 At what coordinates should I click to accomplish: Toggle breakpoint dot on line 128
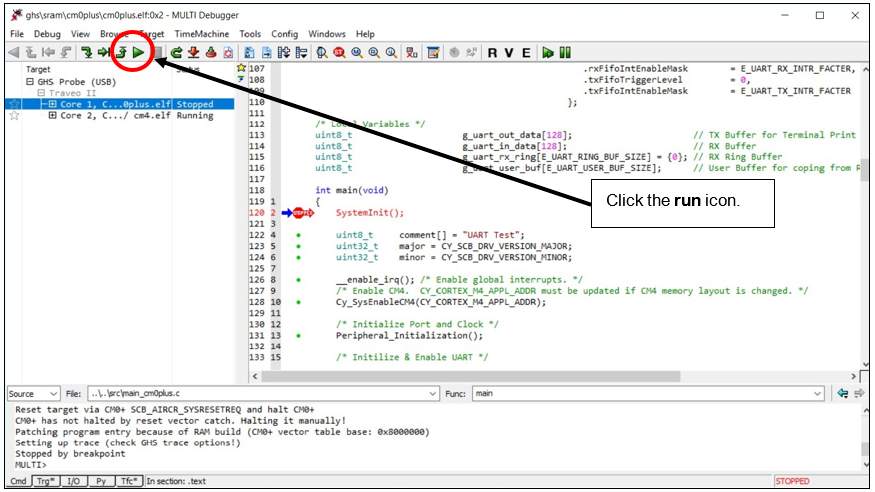click(299, 302)
